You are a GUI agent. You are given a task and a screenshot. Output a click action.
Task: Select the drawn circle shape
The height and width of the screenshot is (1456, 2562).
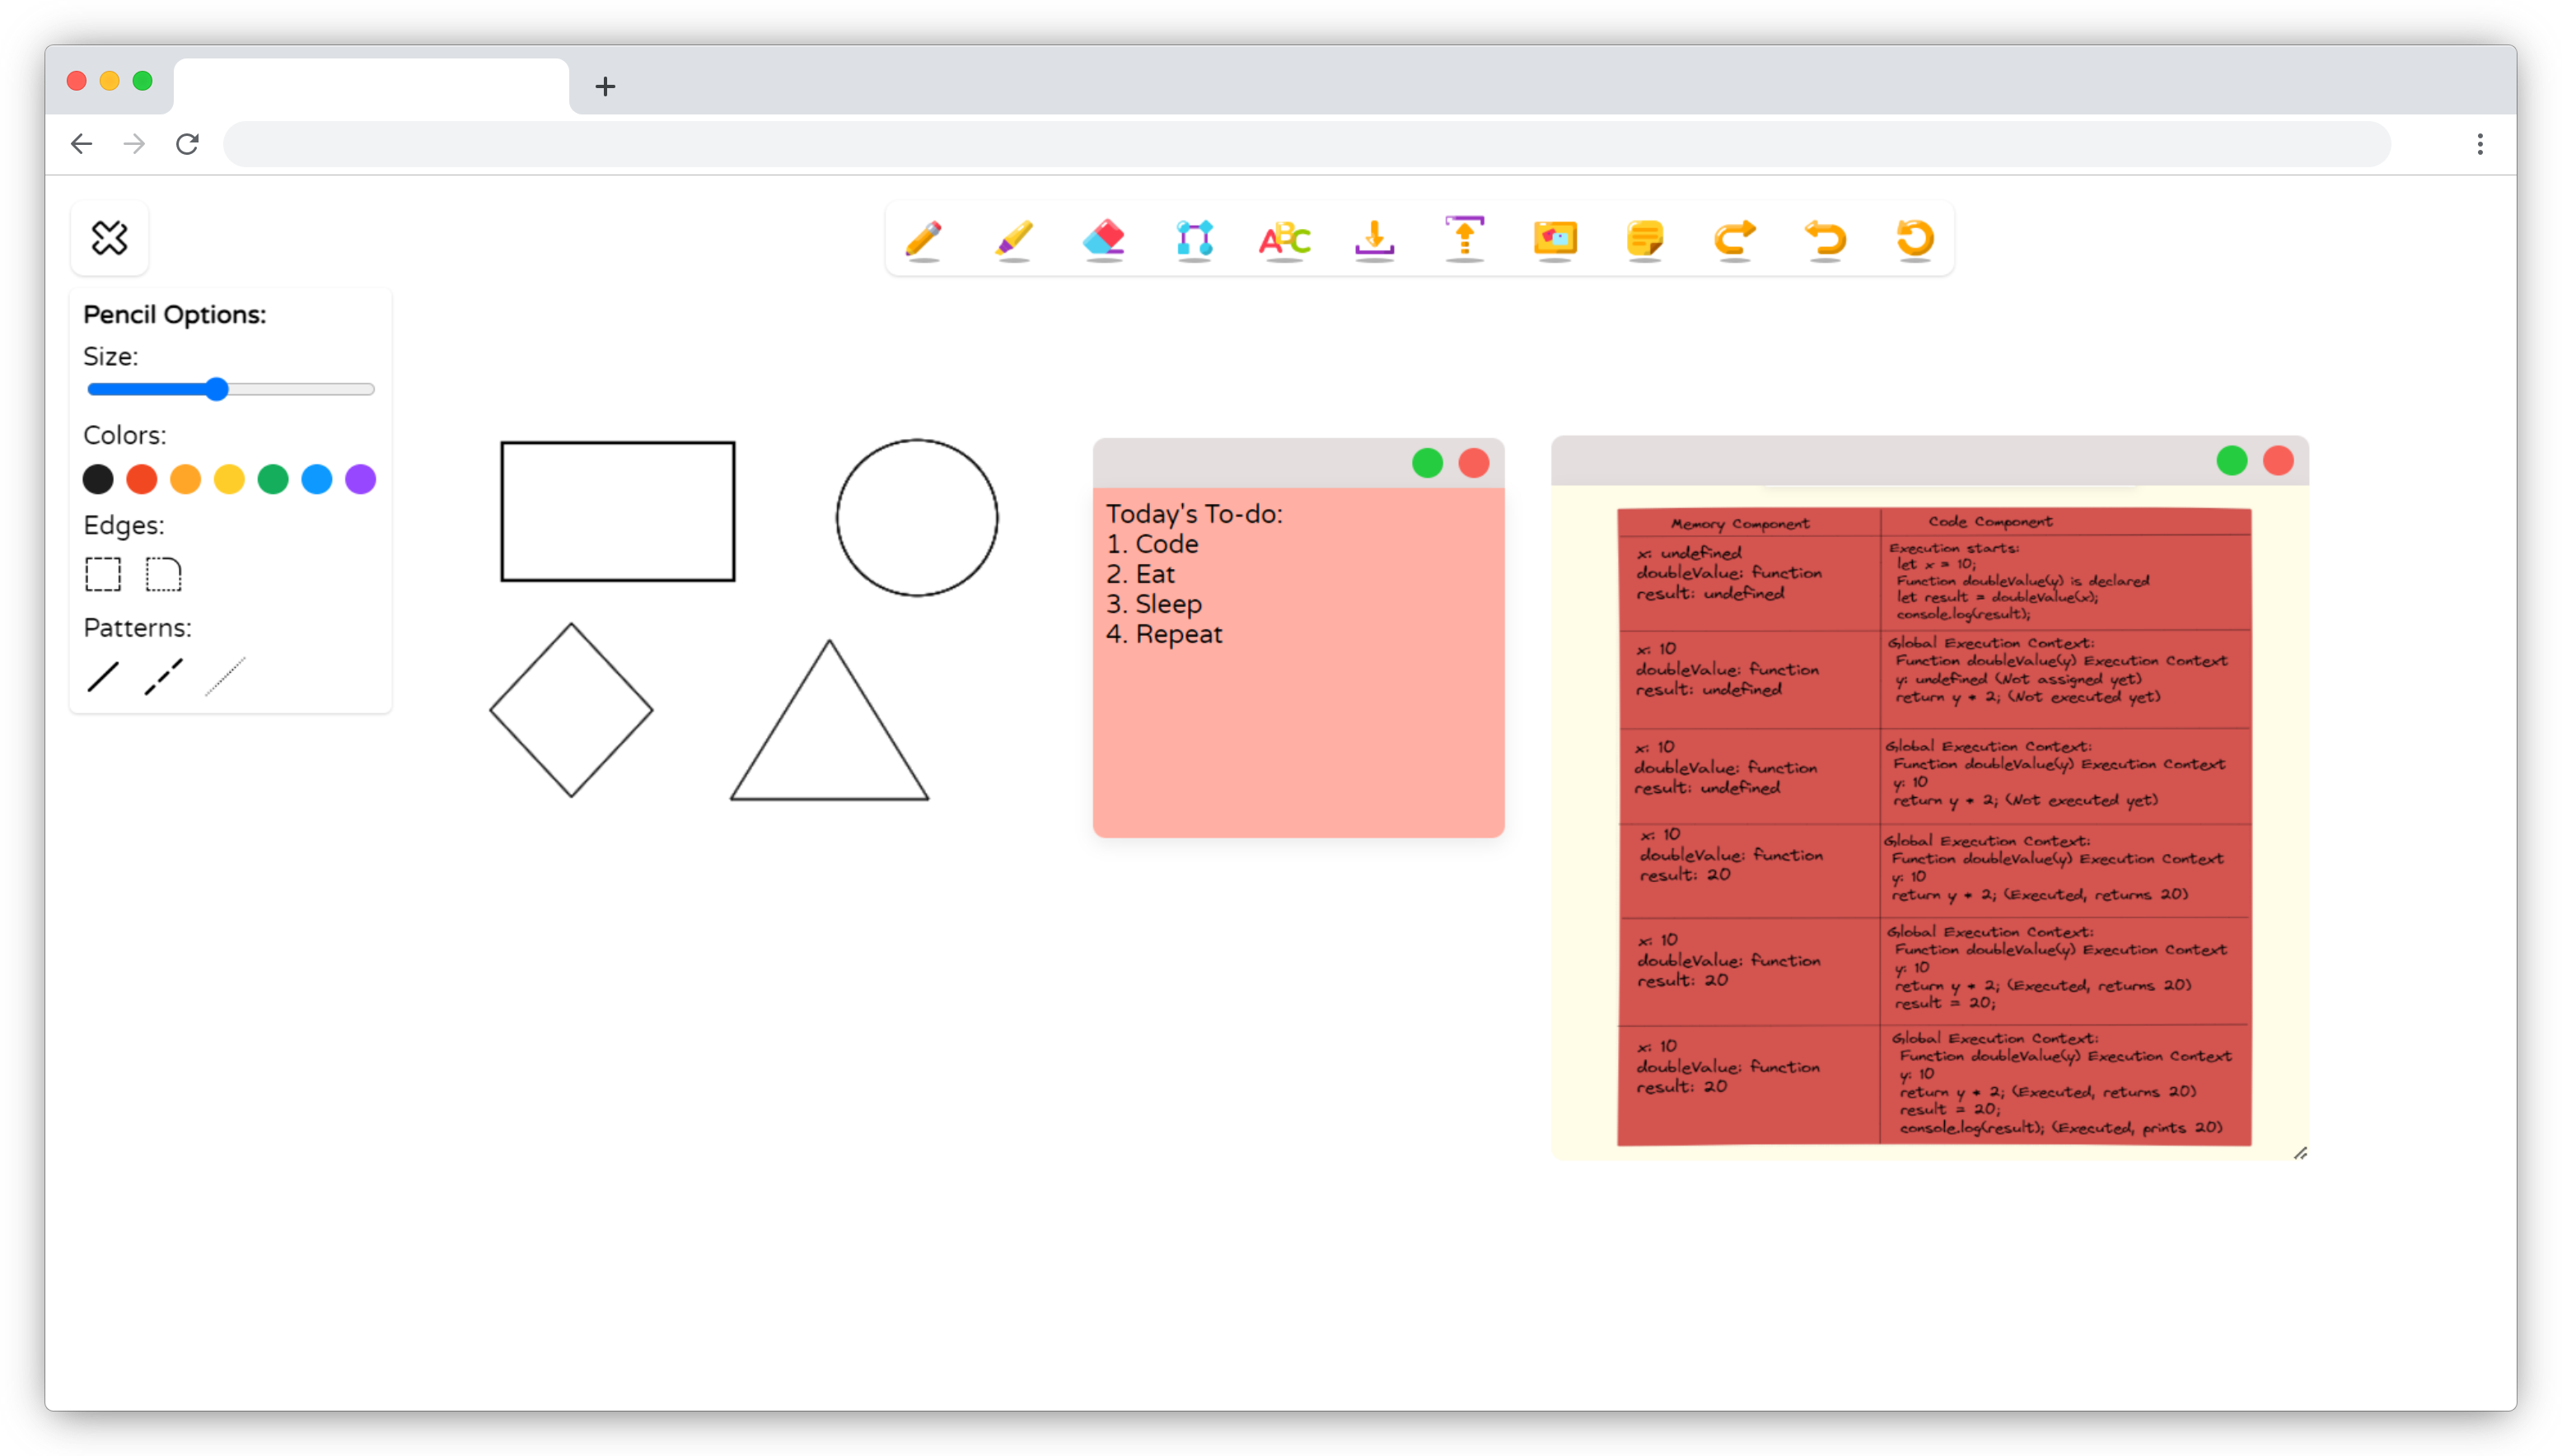click(x=916, y=517)
